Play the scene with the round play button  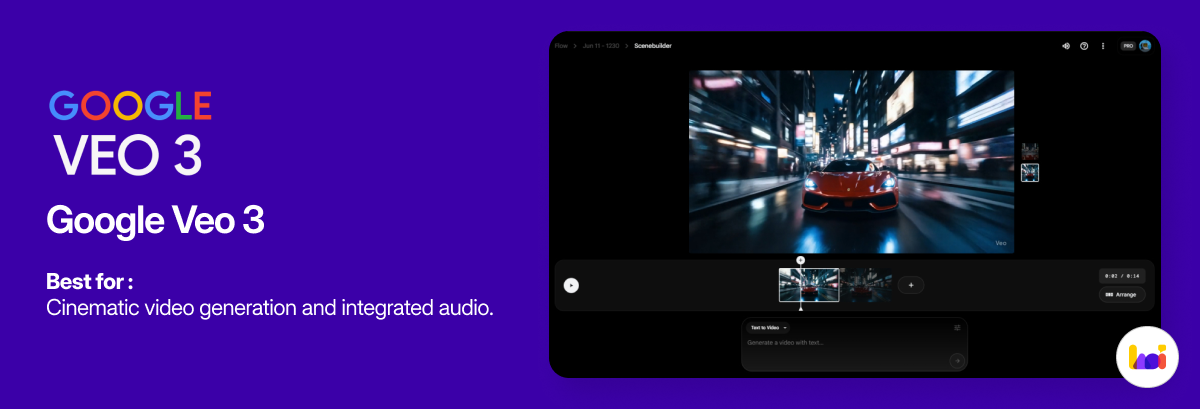[x=571, y=285]
